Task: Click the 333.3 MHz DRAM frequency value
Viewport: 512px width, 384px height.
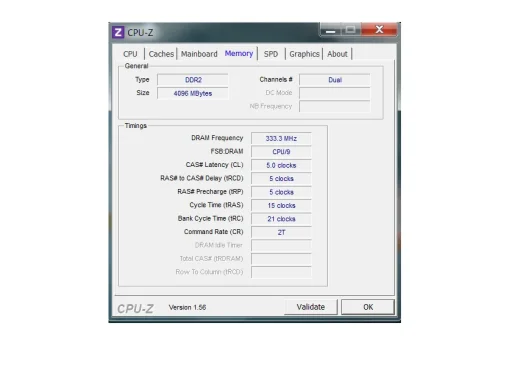Action: pos(281,138)
